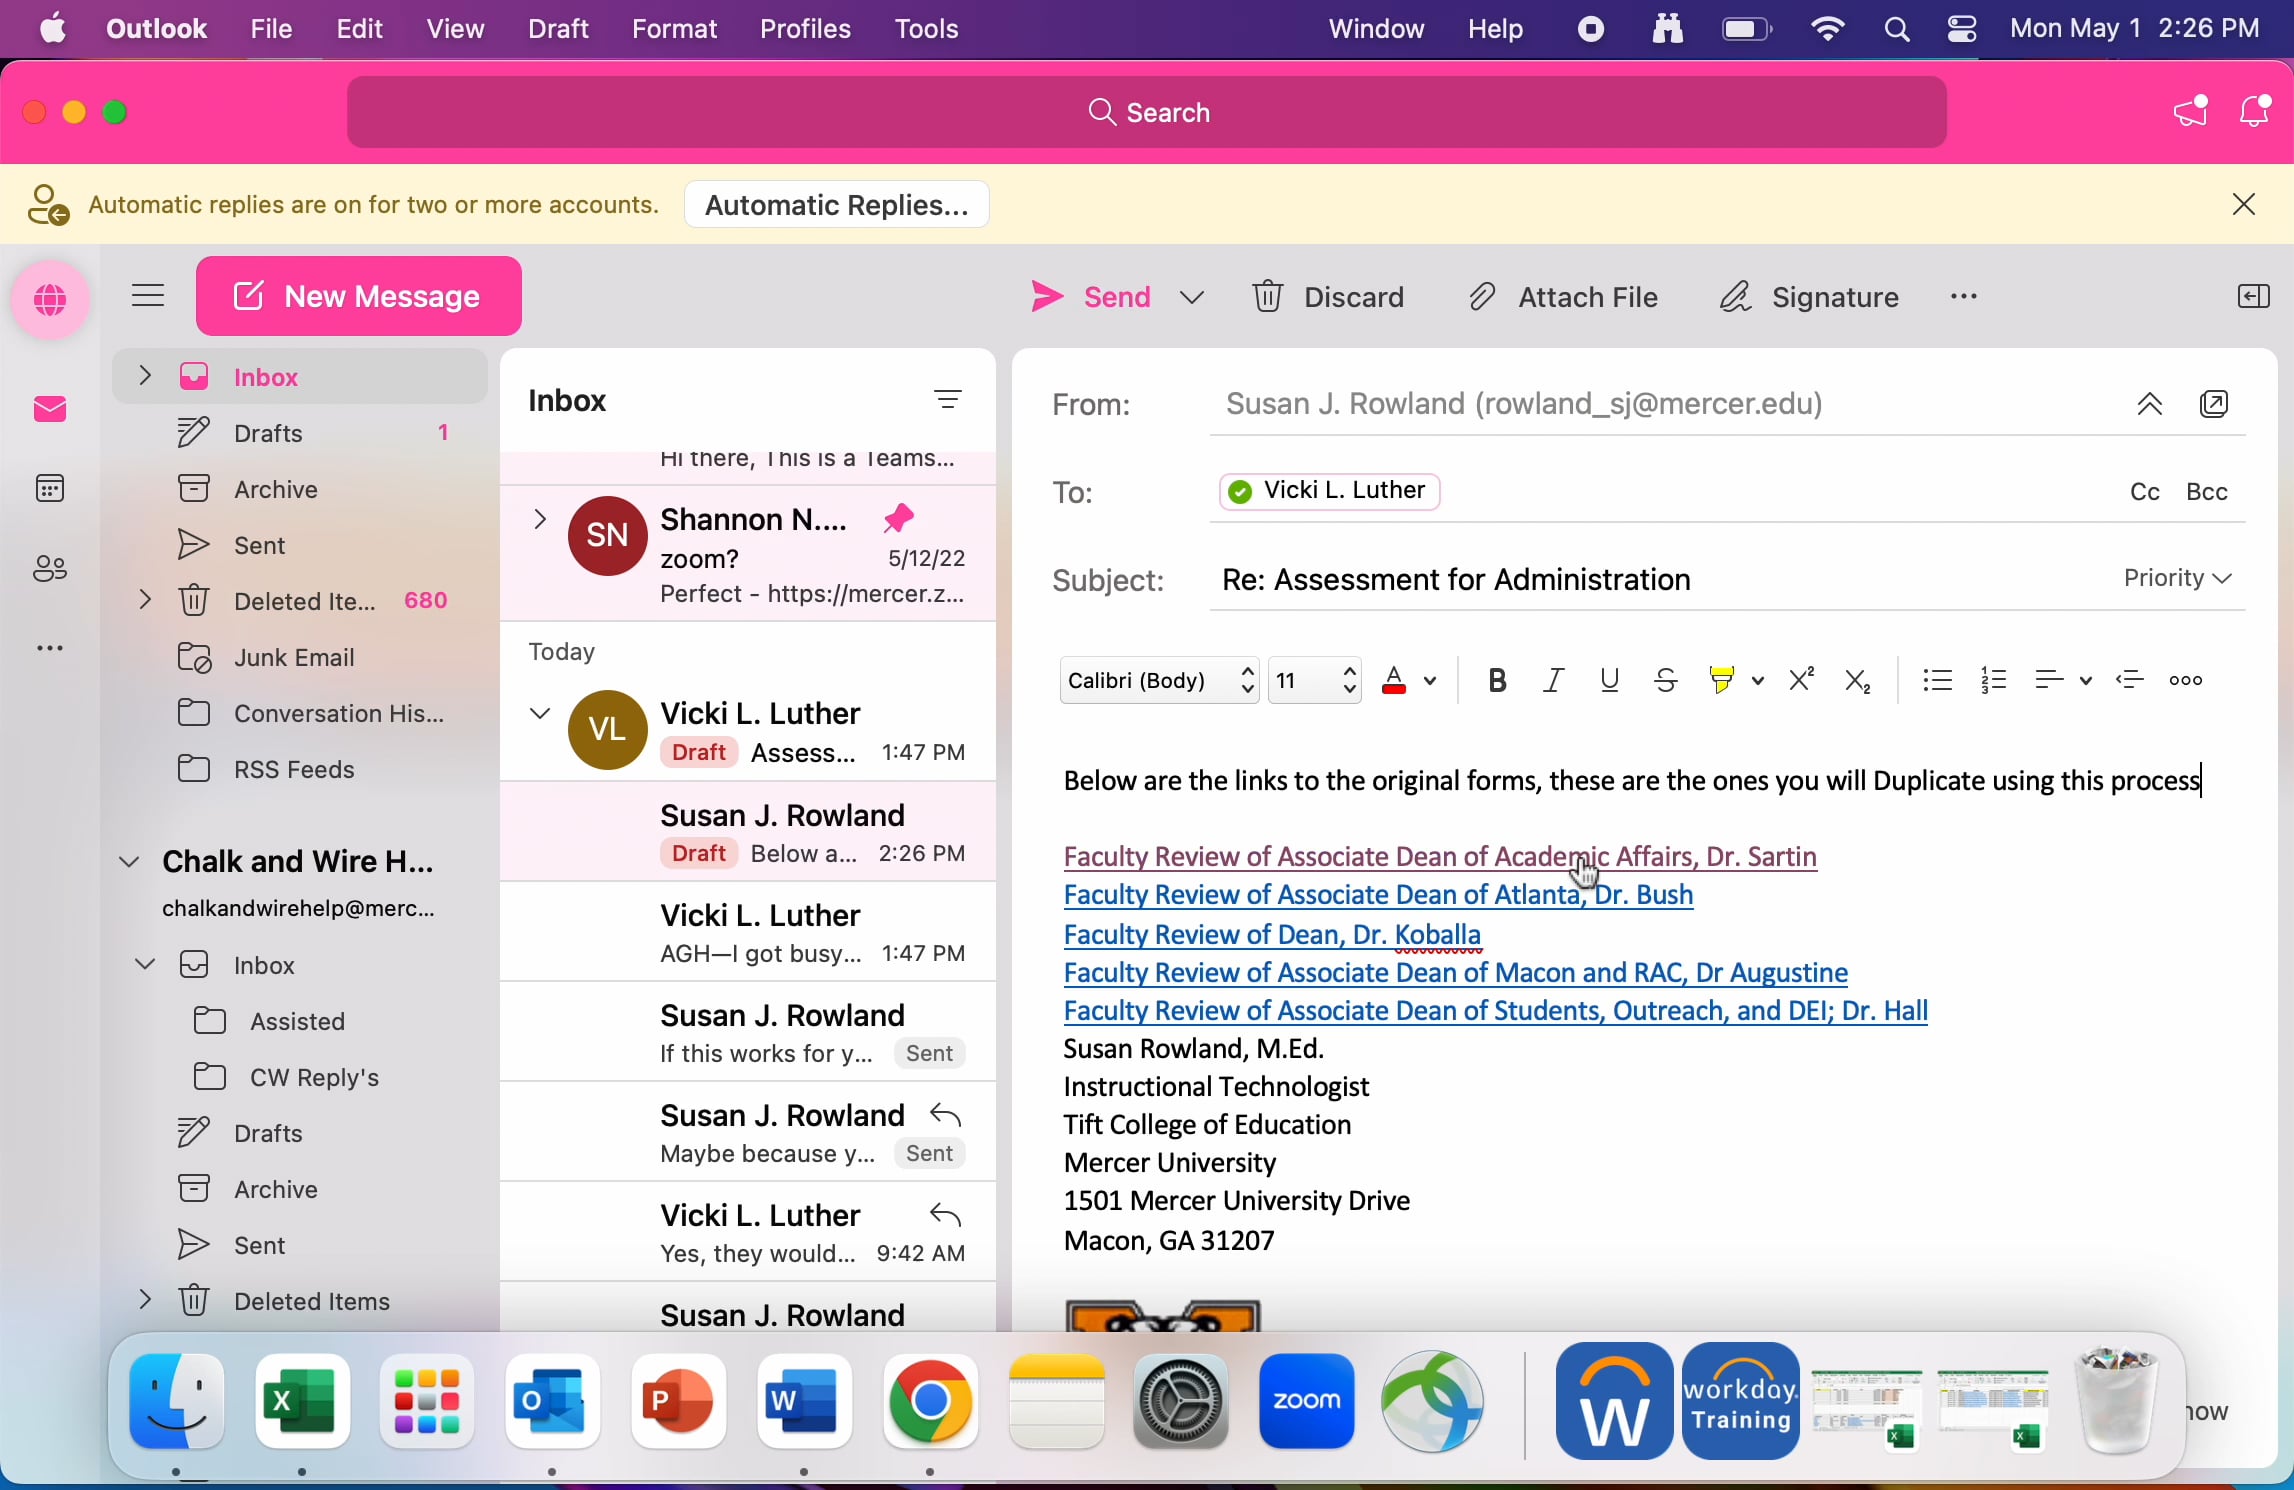This screenshot has width=2294, height=1490.
Task: Open the Format menu
Action: click(673, 29)
